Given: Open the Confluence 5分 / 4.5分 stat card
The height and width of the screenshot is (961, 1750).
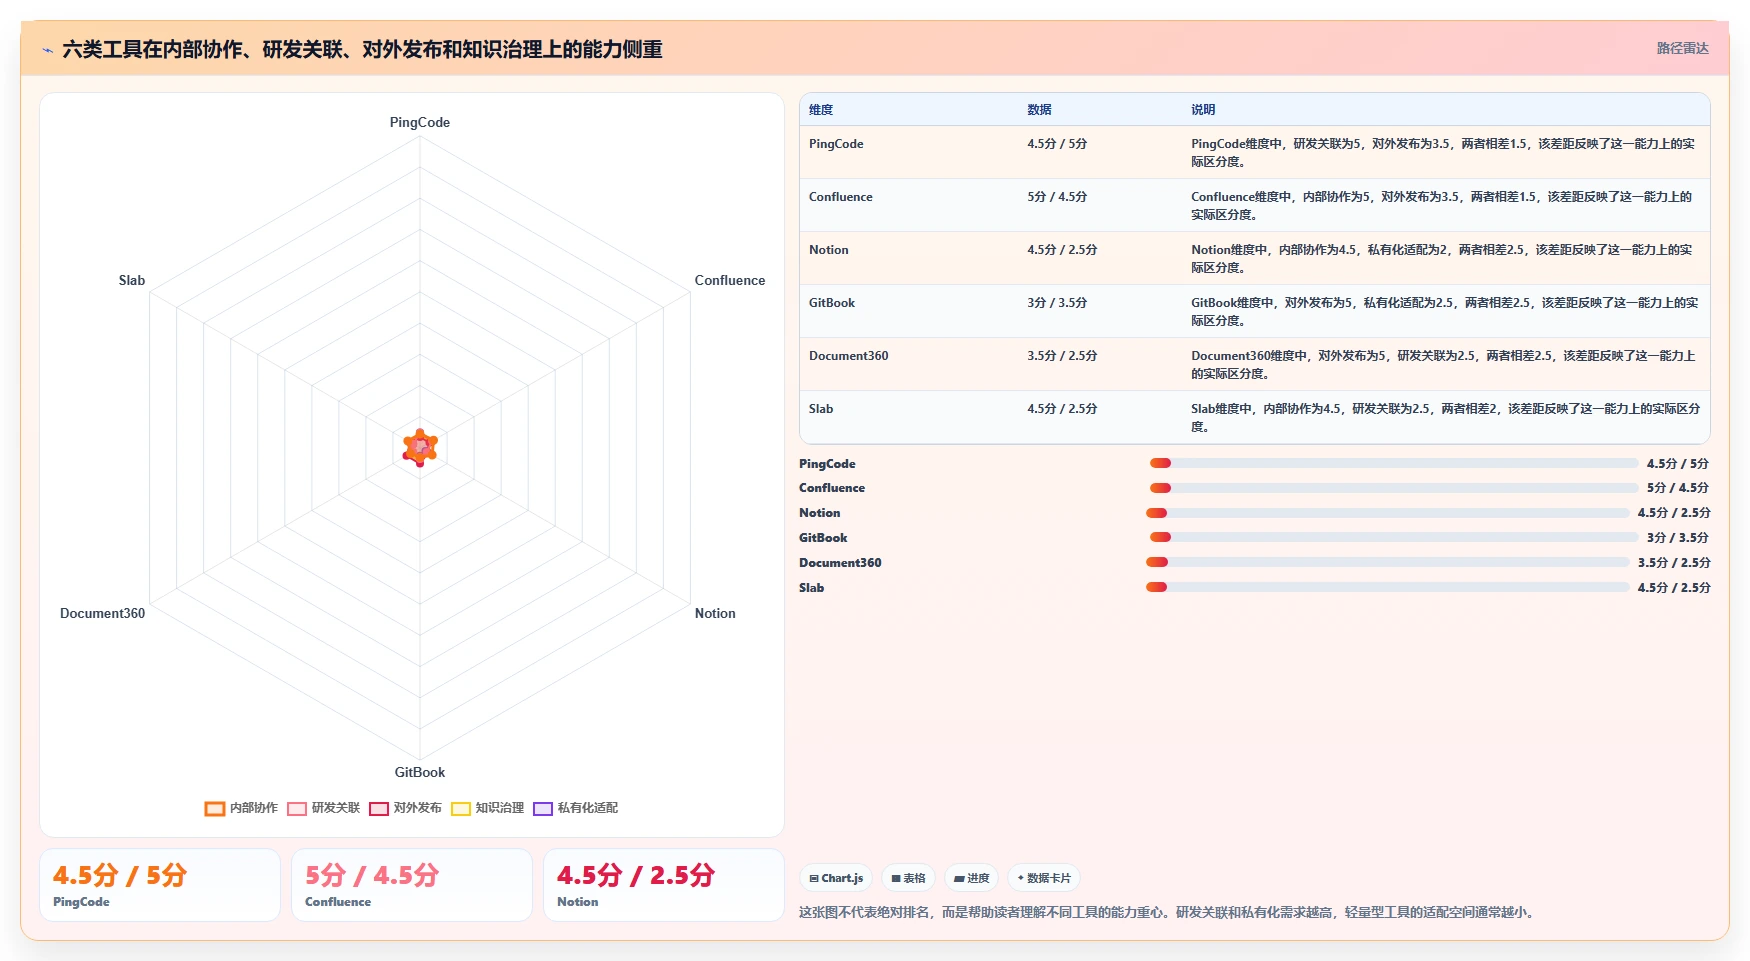Looking at the screenshot, I should pos(412,885).
